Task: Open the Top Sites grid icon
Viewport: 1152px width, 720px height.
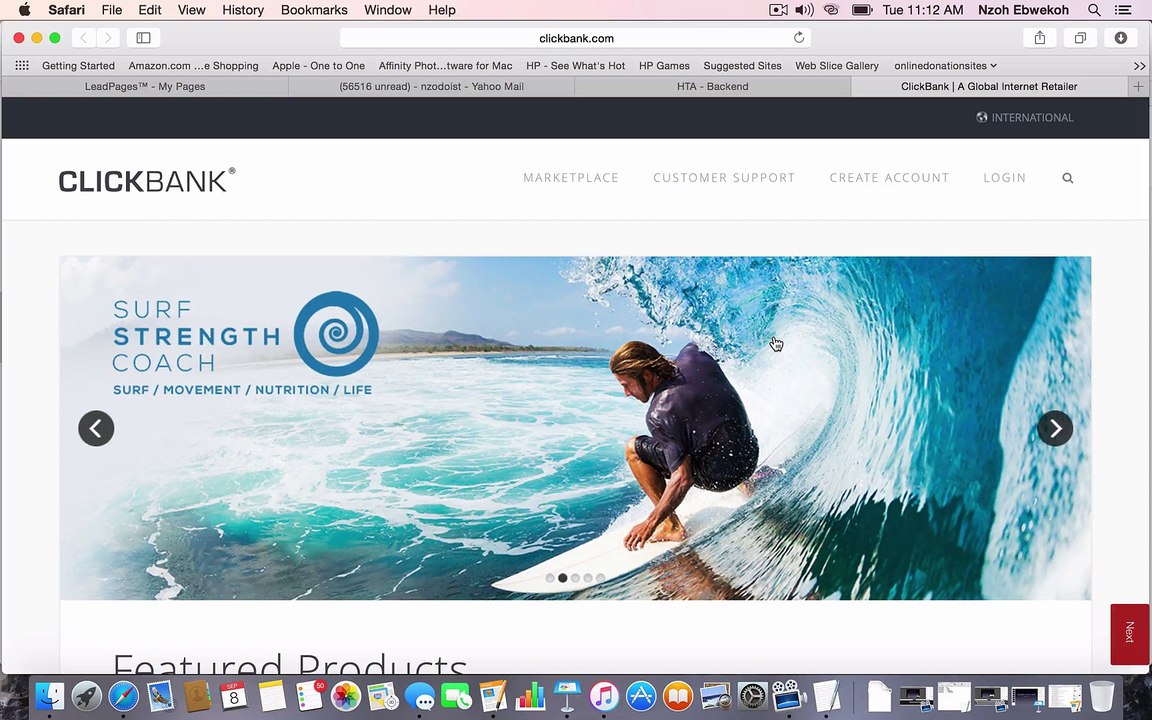Action: 22,65
